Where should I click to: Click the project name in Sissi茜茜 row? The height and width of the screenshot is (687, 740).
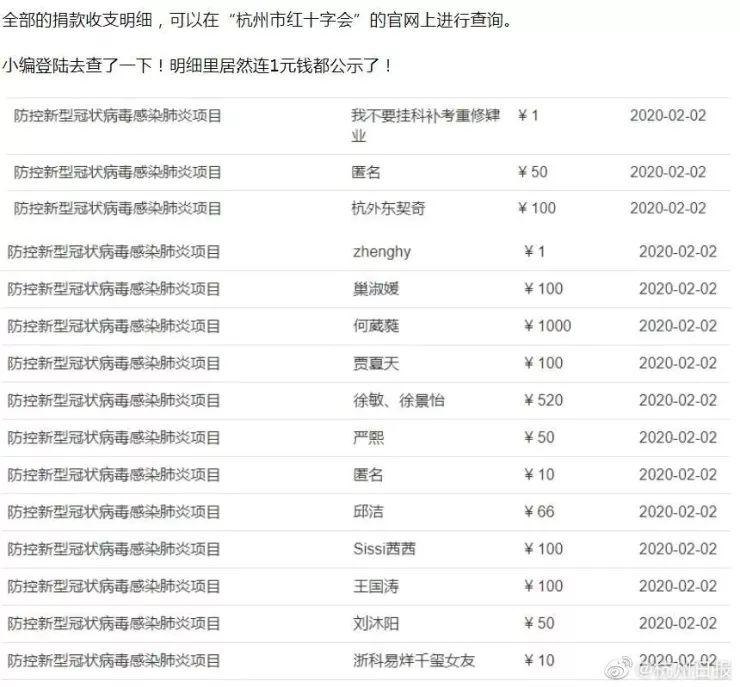click(x=114, y=549)
